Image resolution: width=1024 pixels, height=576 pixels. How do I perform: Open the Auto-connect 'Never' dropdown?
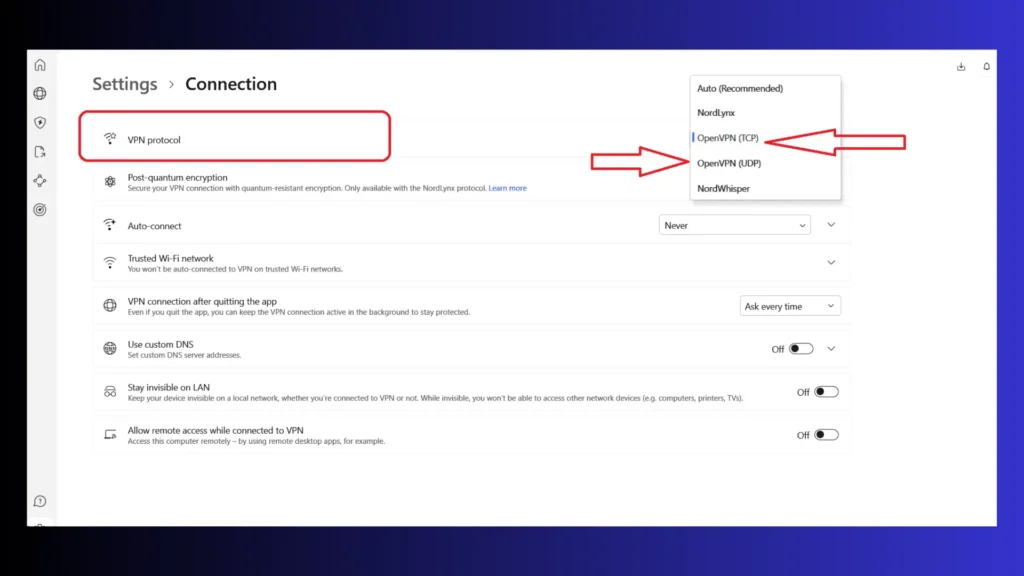tap(735, 225)
